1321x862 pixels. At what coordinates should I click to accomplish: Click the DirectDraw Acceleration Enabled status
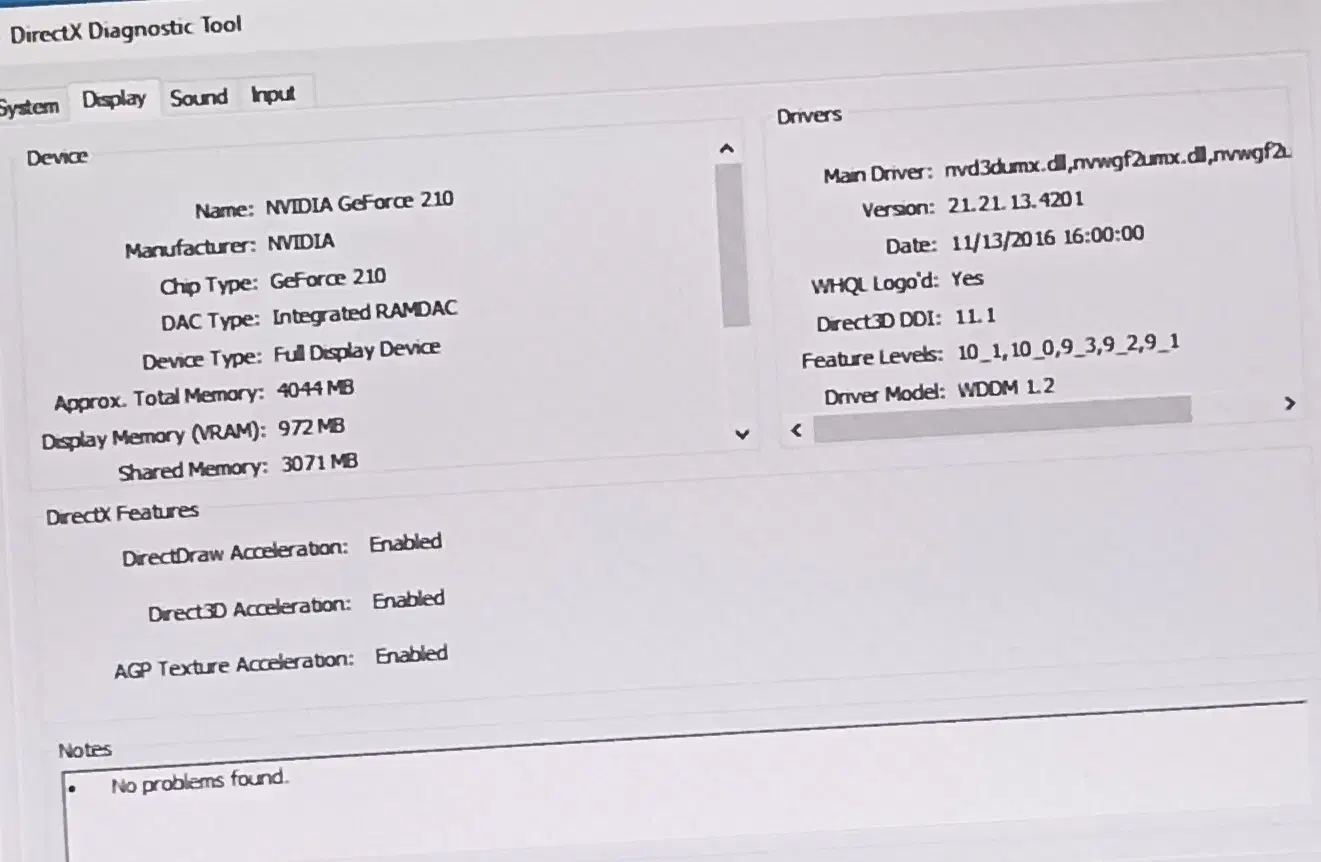tap(405, 544)
